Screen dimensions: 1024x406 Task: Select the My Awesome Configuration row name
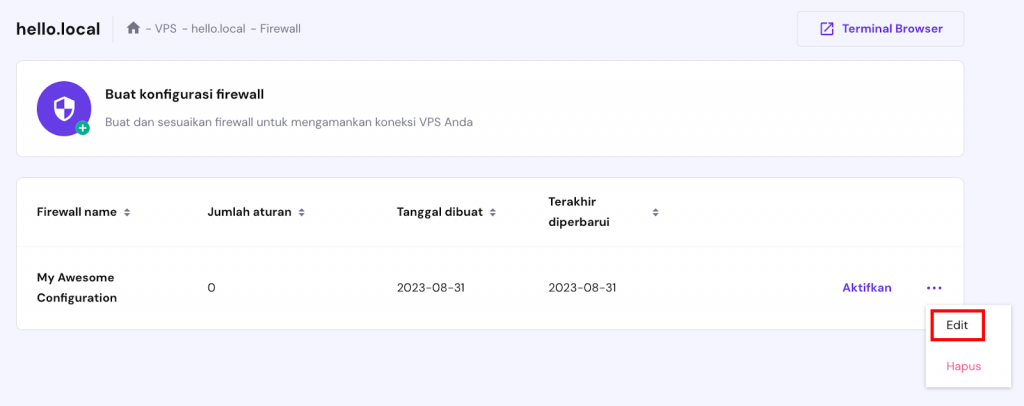click(77, 287)
